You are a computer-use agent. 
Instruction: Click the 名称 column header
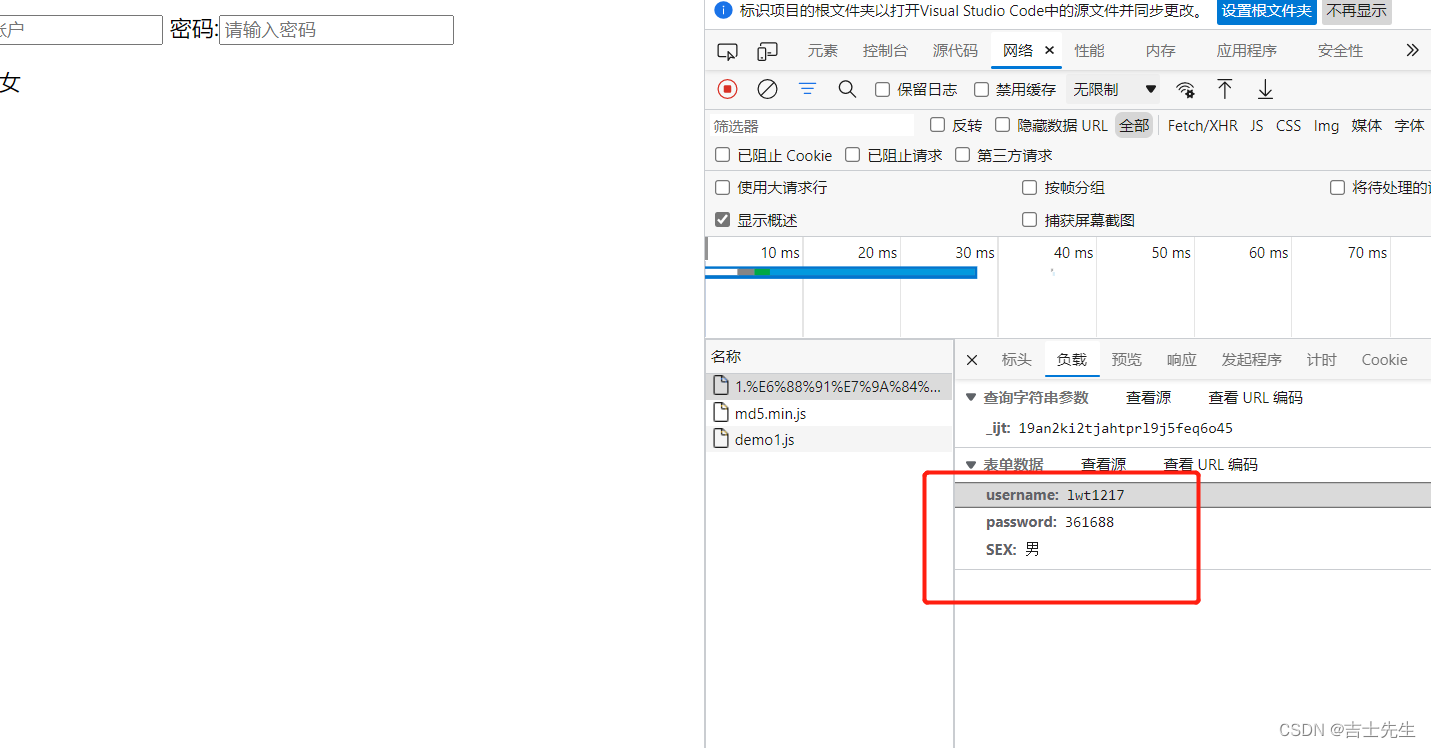(x=829, y=356)
